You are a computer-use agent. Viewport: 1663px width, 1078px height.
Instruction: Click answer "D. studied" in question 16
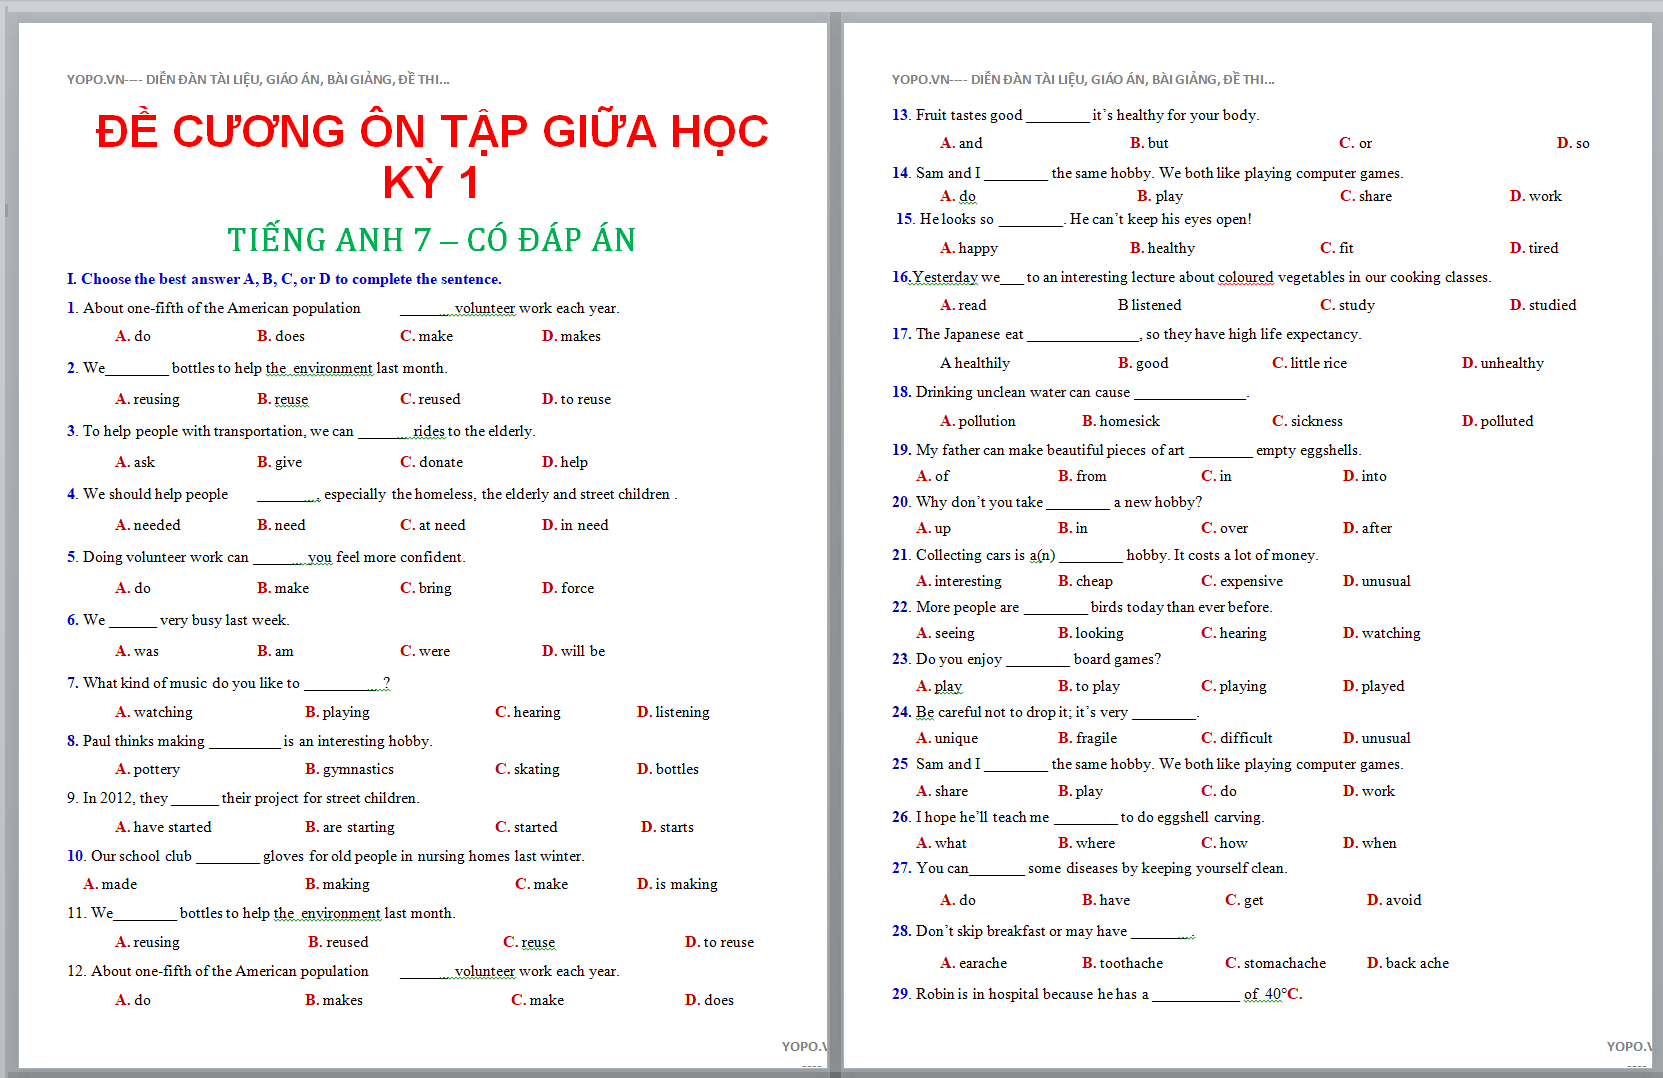coord(1543,305)
